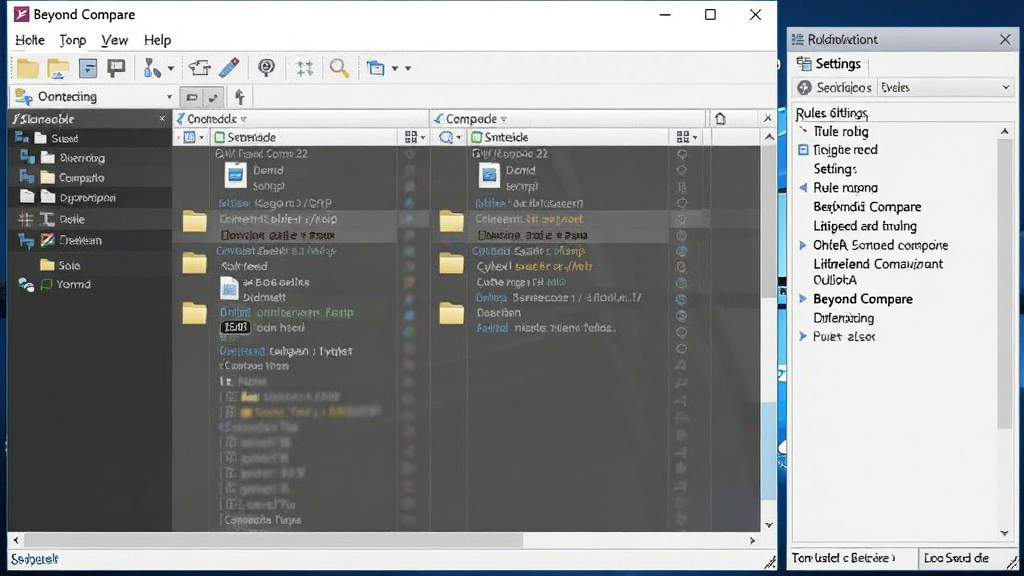This screenshot has height=576, width=1024.
Task: Click the first yellow folder in right pane
Action: click(451, 222)
